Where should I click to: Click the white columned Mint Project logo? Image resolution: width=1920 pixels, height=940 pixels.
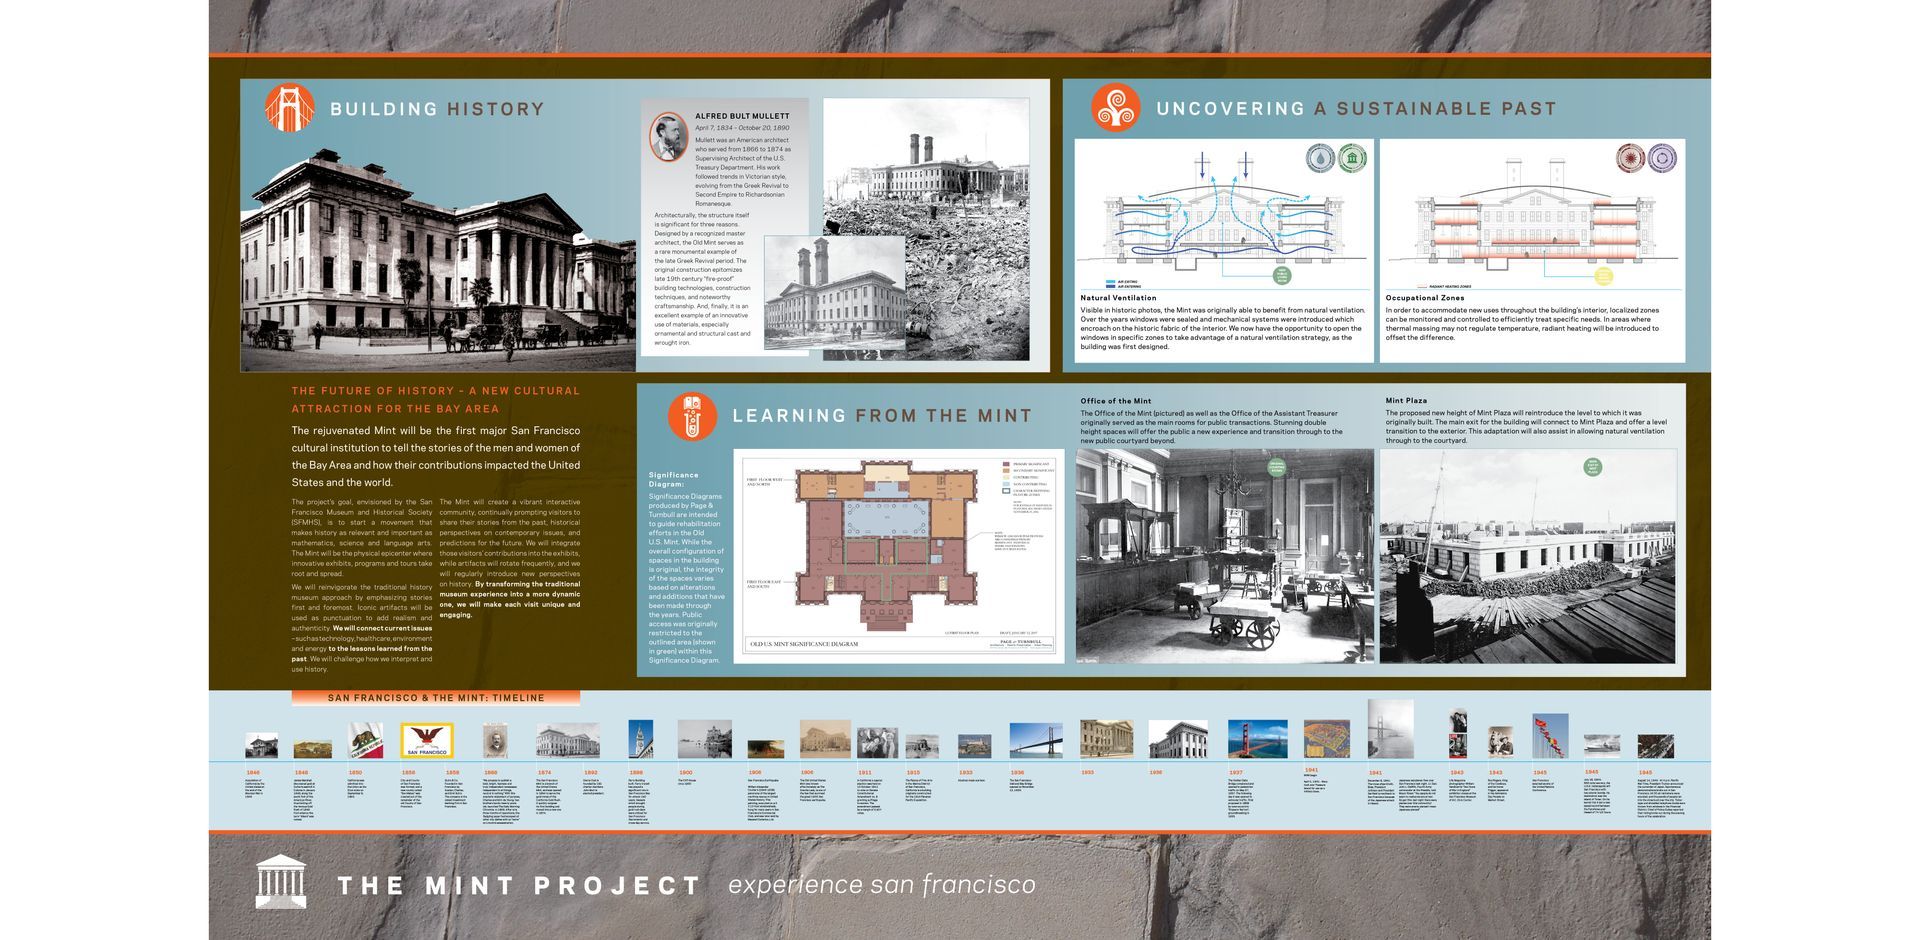(281, 882)
